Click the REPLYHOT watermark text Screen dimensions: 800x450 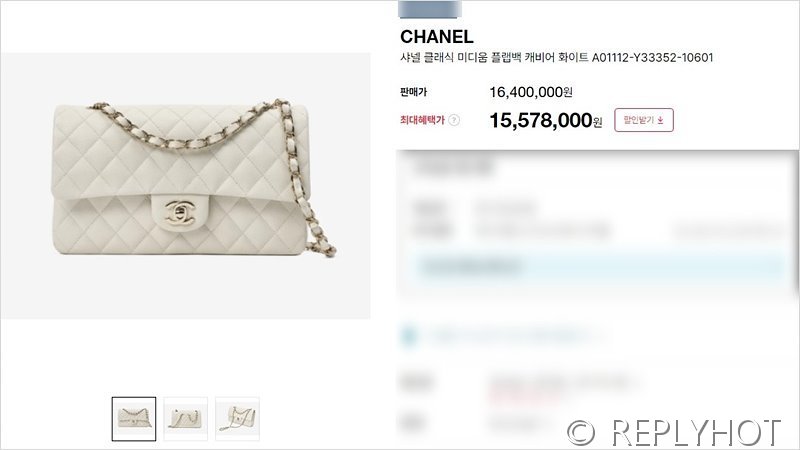pyautogui.click(x=696, y=433)
